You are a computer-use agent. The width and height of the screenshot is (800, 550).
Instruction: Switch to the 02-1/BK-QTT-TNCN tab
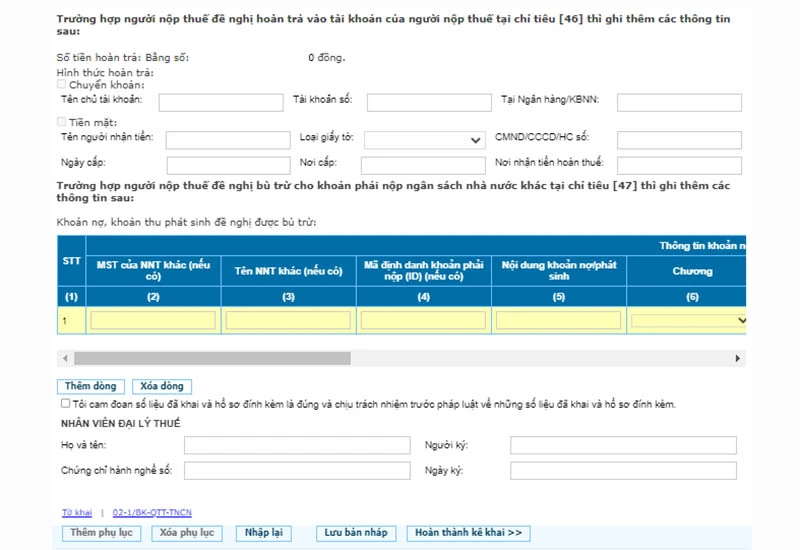point(152,513)
